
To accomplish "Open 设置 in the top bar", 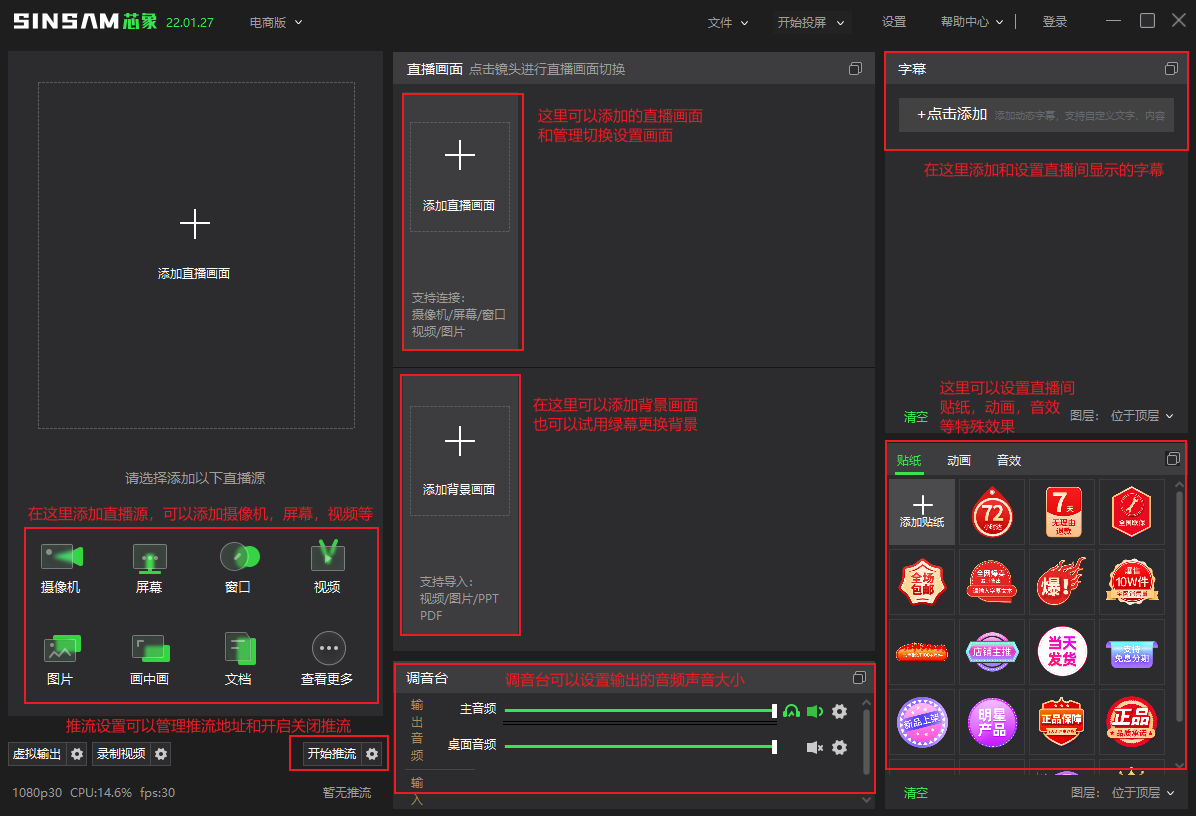I will [894, 22].
